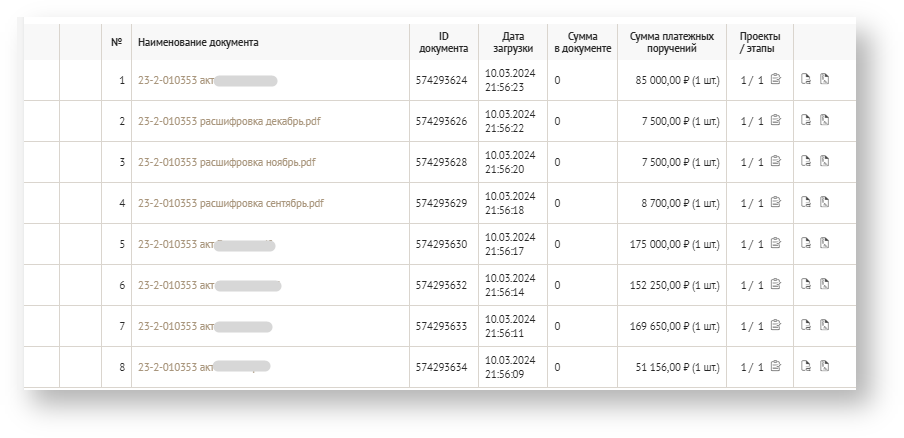This screenshot has width=904, height=438.
Task: Click right document icon in row 5
Action: coord(825,244)
